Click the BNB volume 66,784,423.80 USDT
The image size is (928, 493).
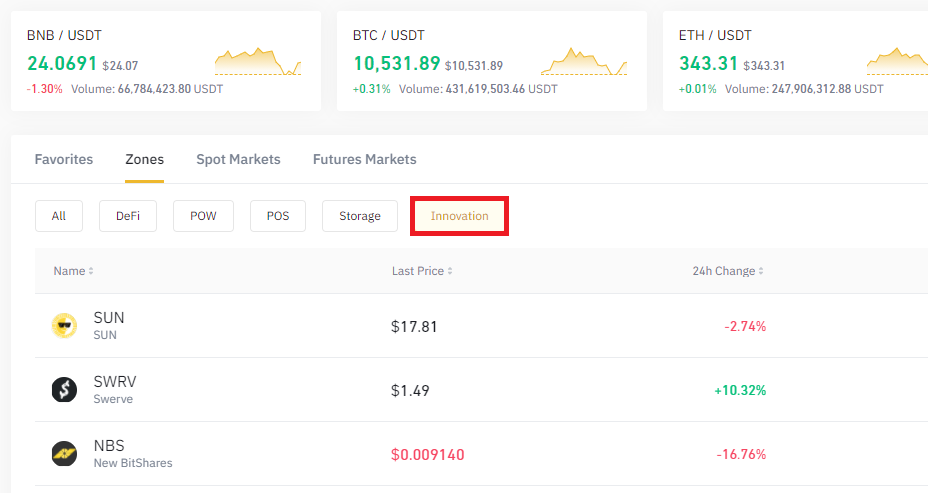[170, 89]
